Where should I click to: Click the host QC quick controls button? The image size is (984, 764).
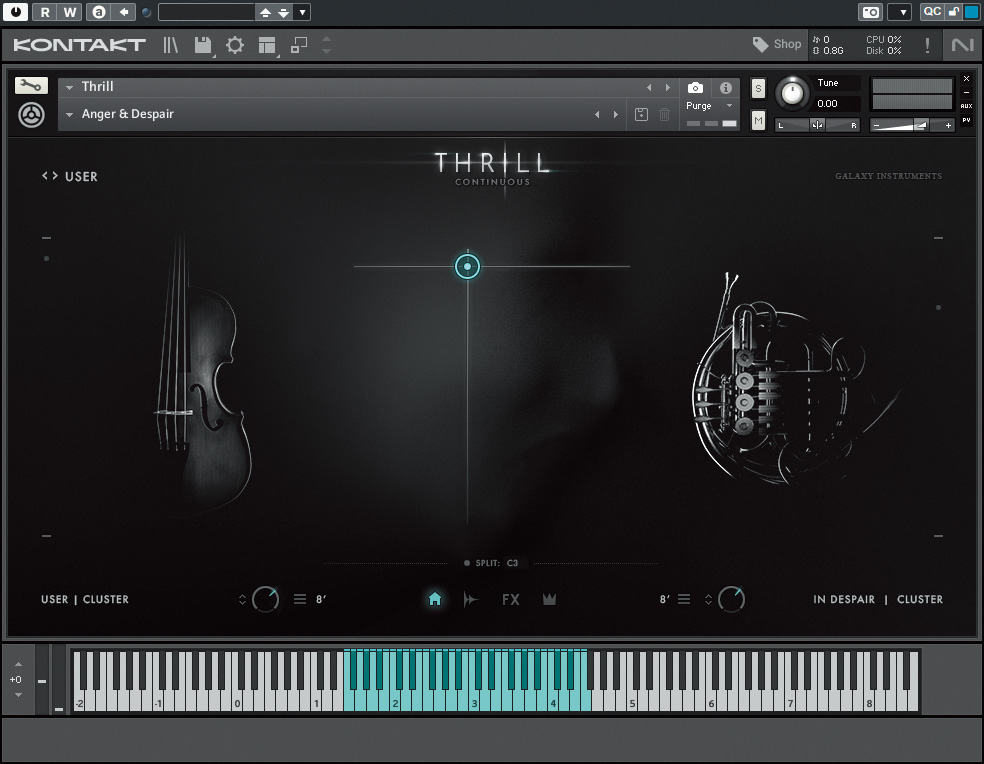pyautogui.click(x=932, y=11)
